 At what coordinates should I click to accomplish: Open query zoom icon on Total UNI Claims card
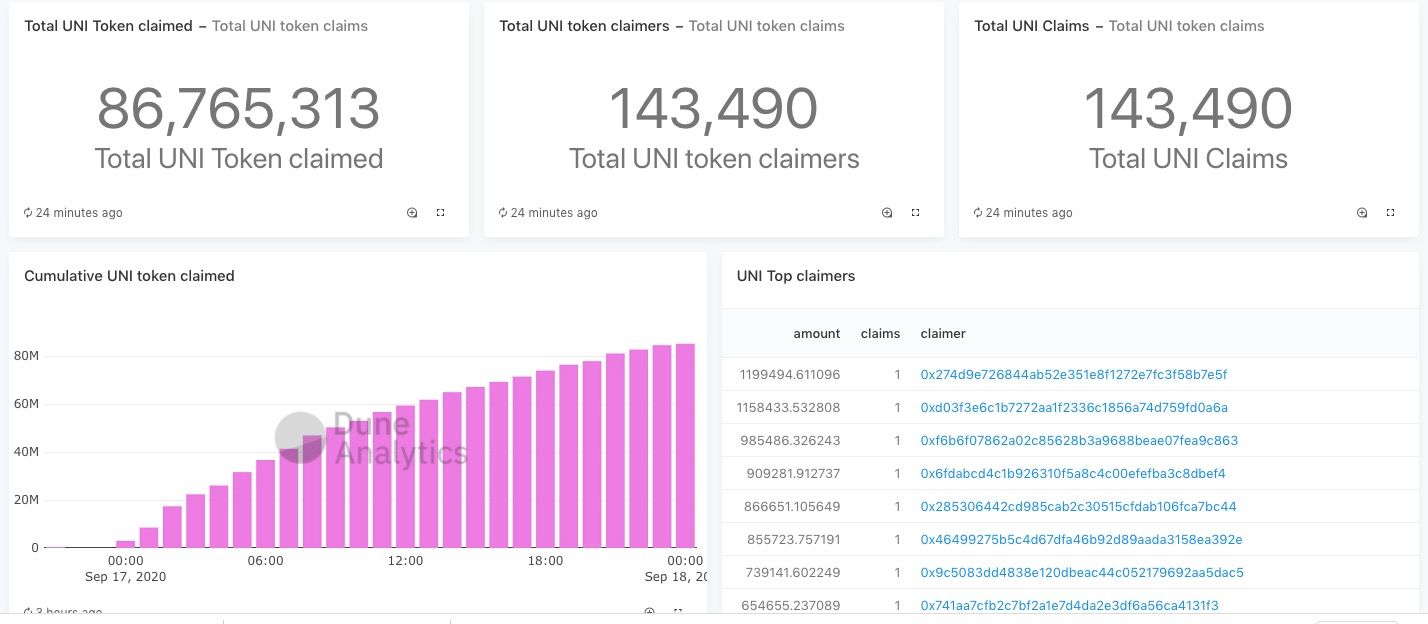coord(1362,213)
